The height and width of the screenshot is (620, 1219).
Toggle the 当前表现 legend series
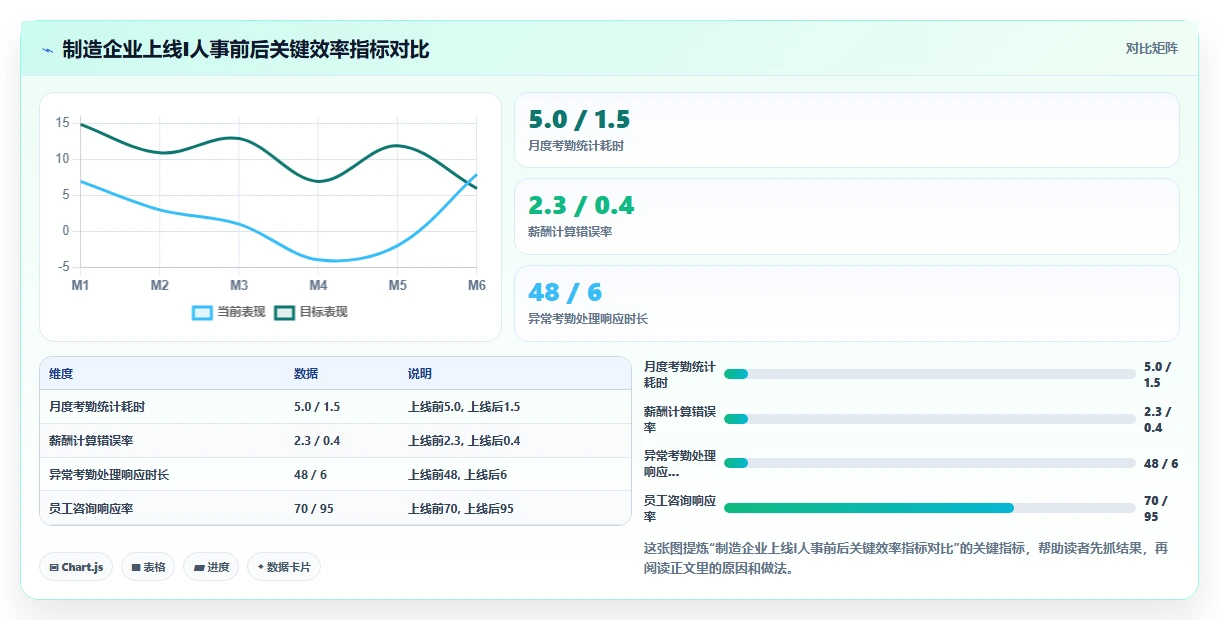click(229, 312)
